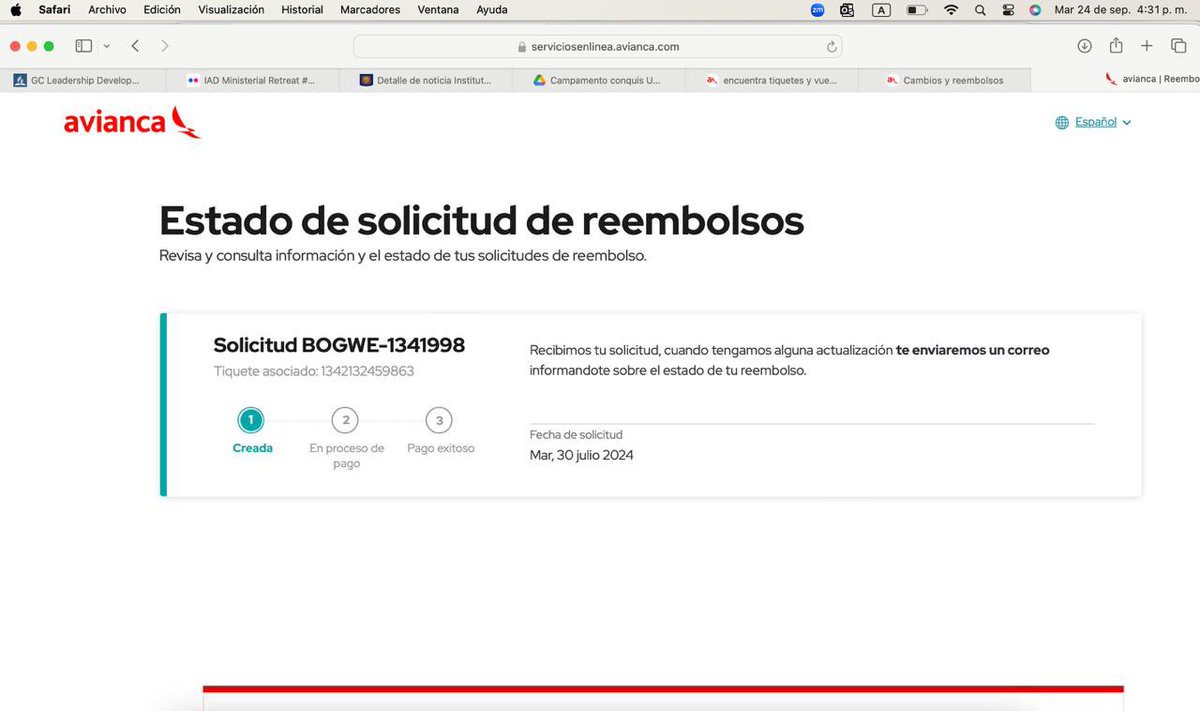This screenshot has width=1200, height=711.
Task: Switch to Cambios y reembolsos tab
Action: click(x=944, y=80)
